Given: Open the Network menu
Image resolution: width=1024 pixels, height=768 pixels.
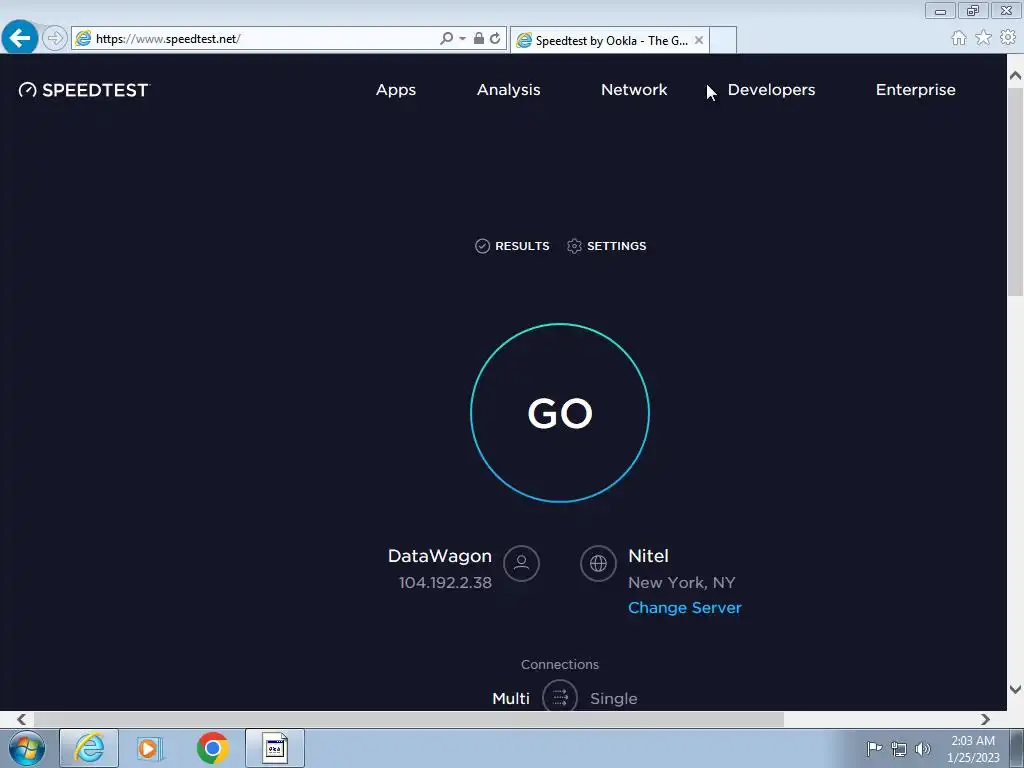Looking at the screenshot, I should [634, 89].
